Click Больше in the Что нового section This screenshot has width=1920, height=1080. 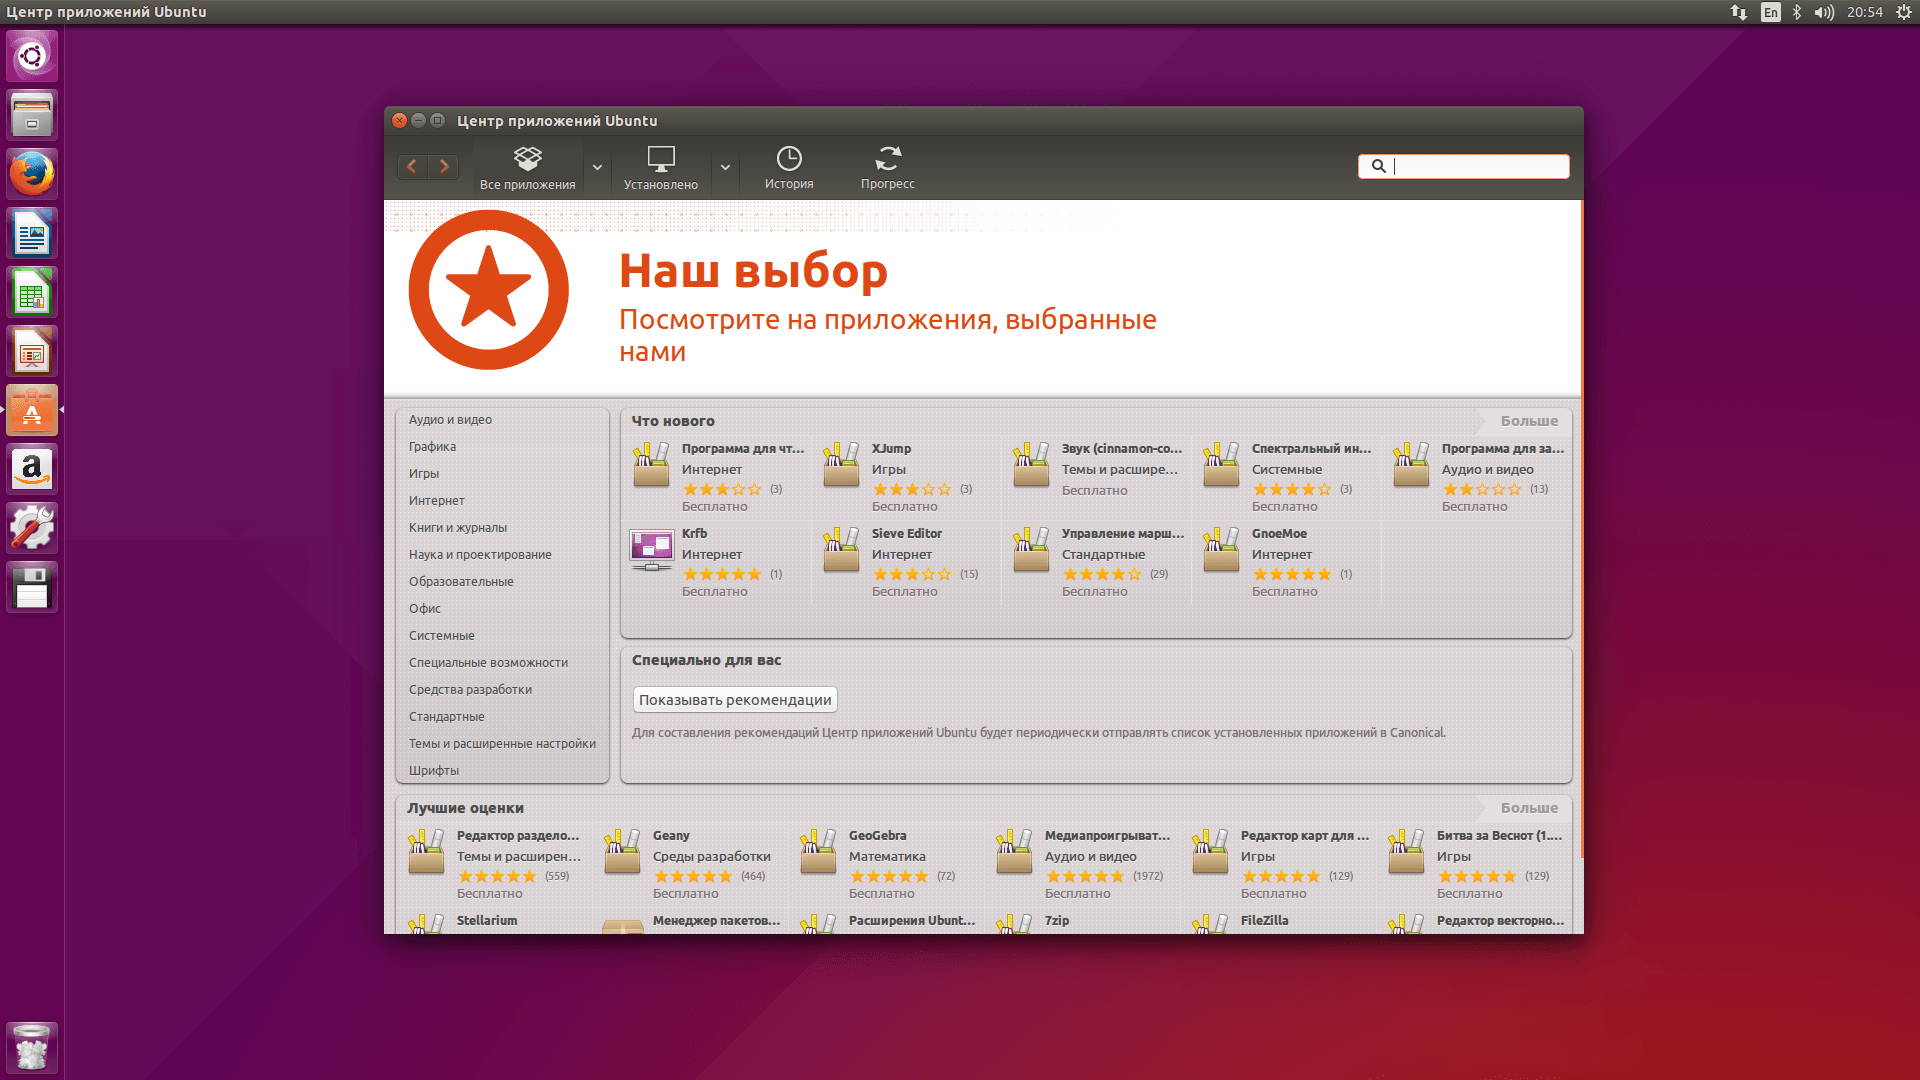(x=1529, y=421)
